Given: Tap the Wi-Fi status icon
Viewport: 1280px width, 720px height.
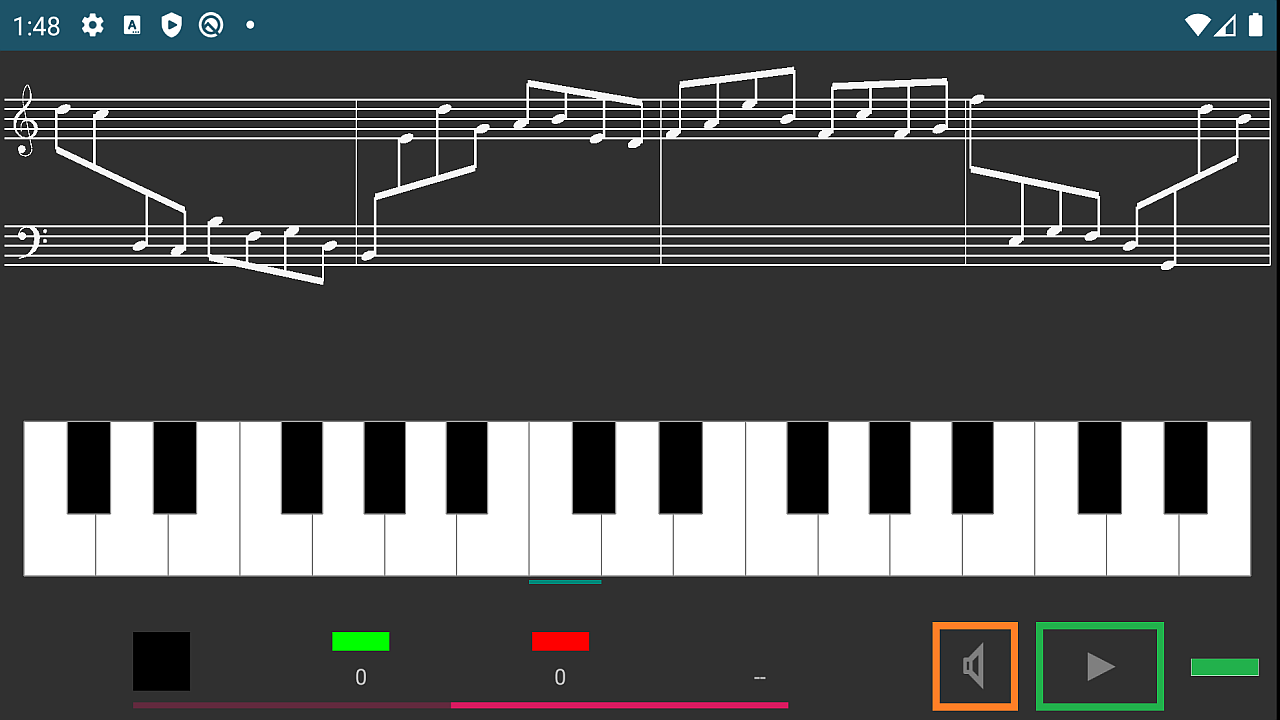Looking at the screenshot, I should coord(1197,25).
